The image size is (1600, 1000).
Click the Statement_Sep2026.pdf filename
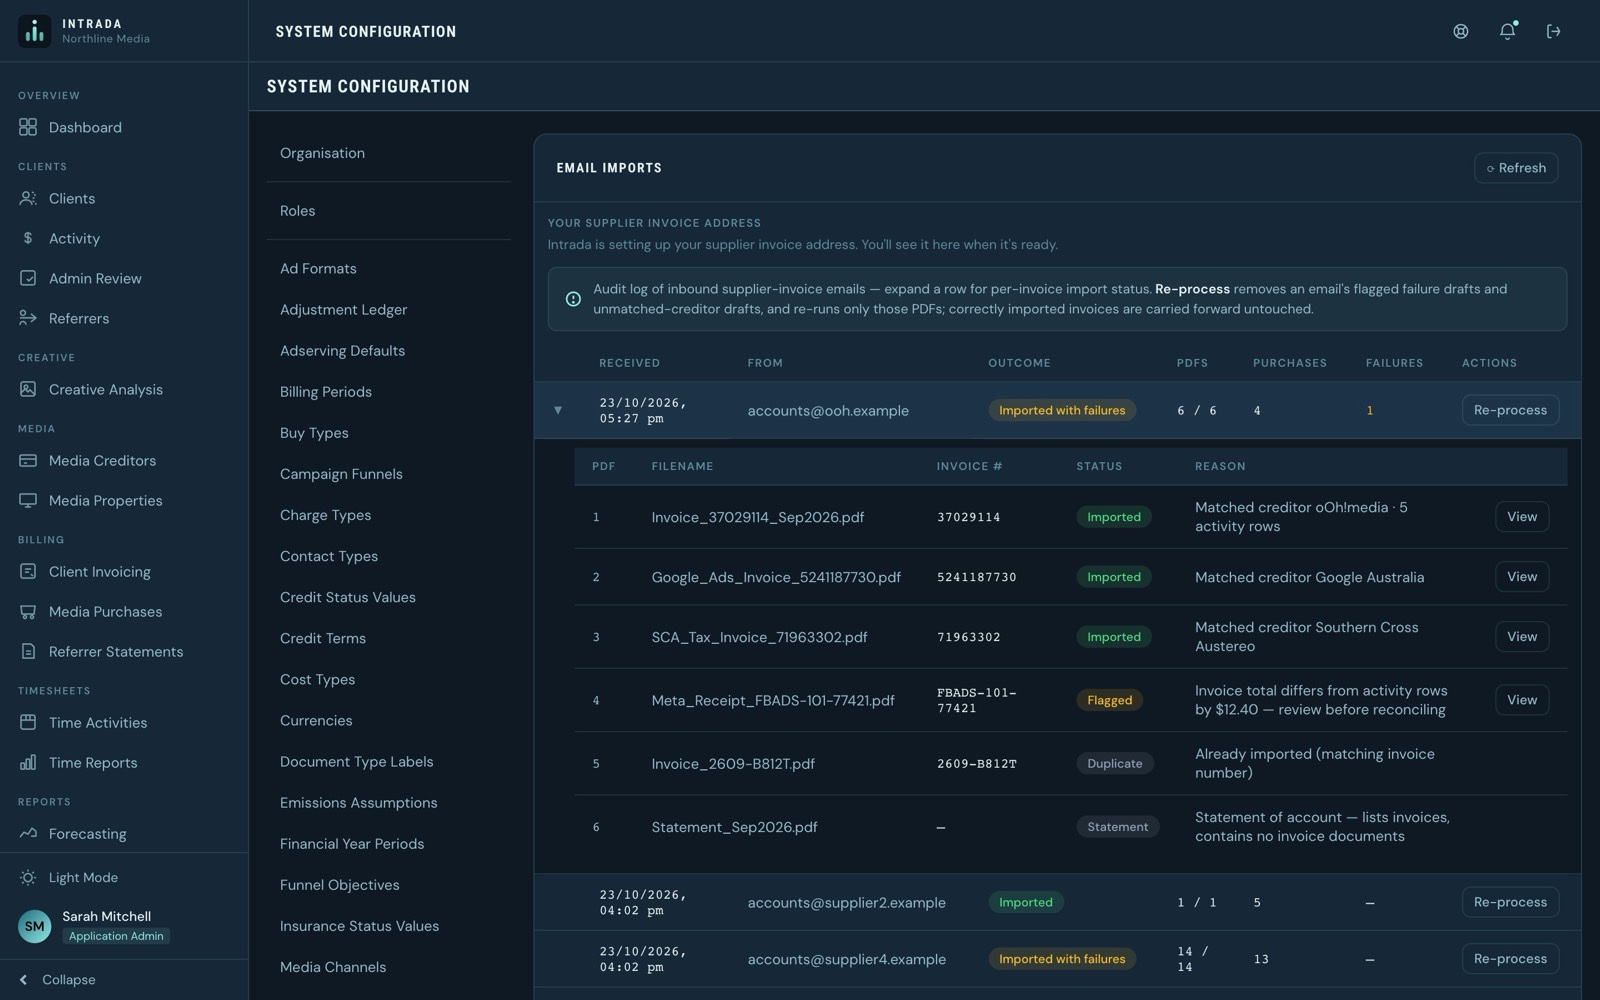(734, 827)
